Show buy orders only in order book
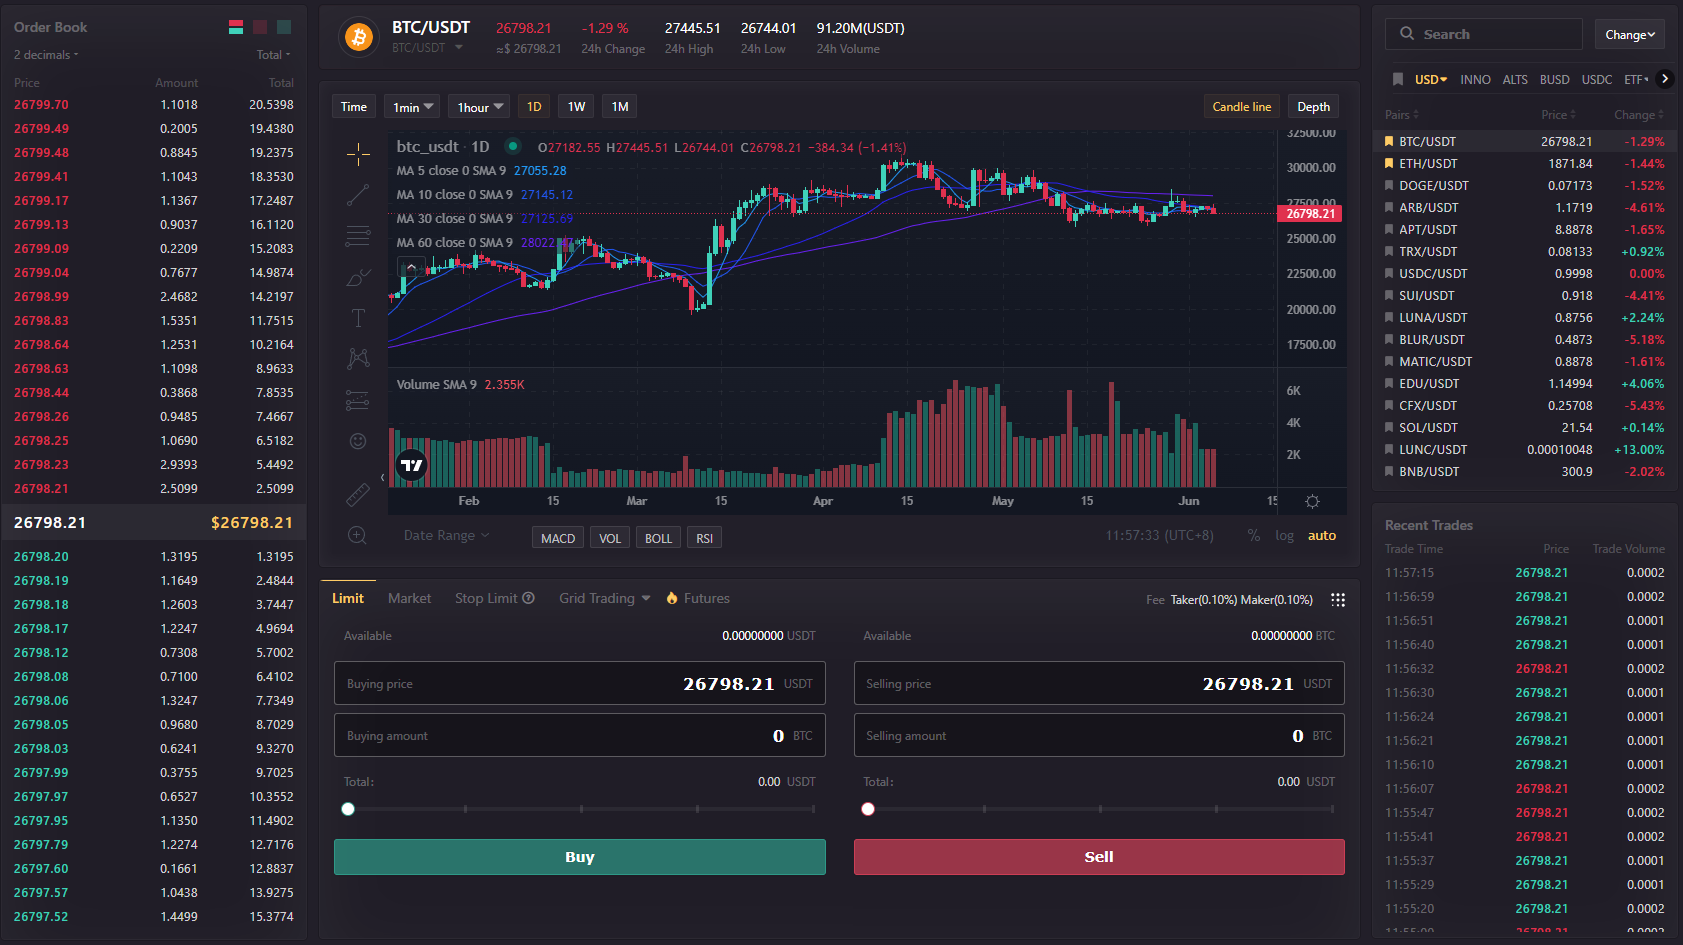 pyautogui.click(x=284, y=27)
